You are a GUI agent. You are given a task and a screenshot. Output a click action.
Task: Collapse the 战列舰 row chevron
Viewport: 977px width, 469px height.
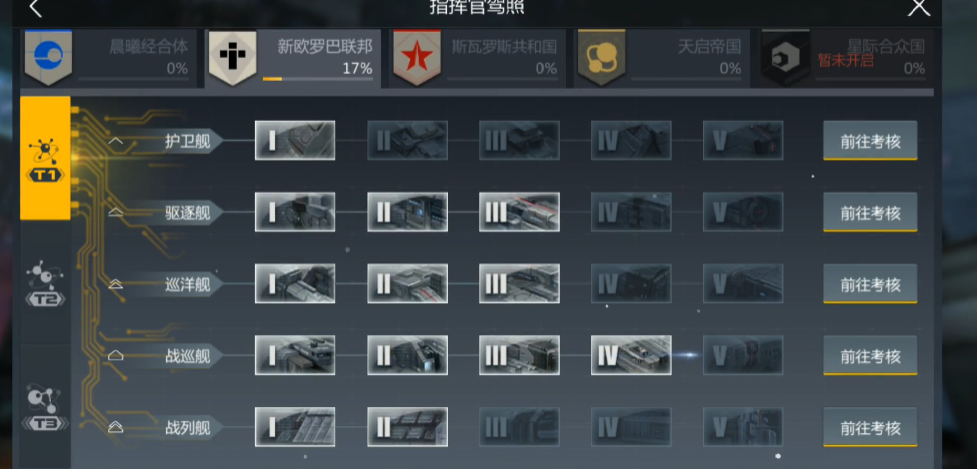pyautogui.click(x=116, y=428)
